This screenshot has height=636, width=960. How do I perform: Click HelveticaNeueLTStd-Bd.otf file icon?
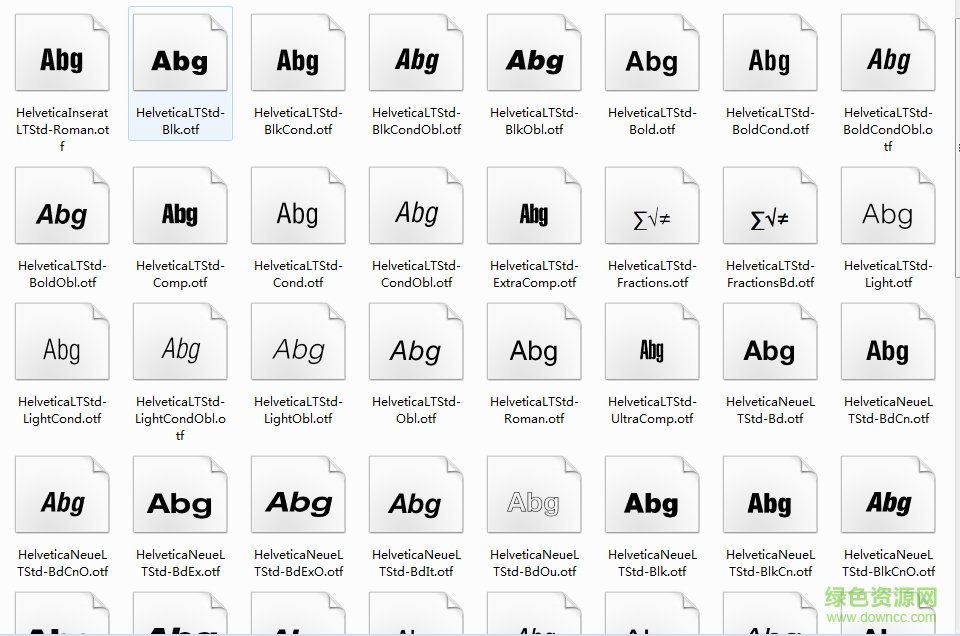(770, 342)
